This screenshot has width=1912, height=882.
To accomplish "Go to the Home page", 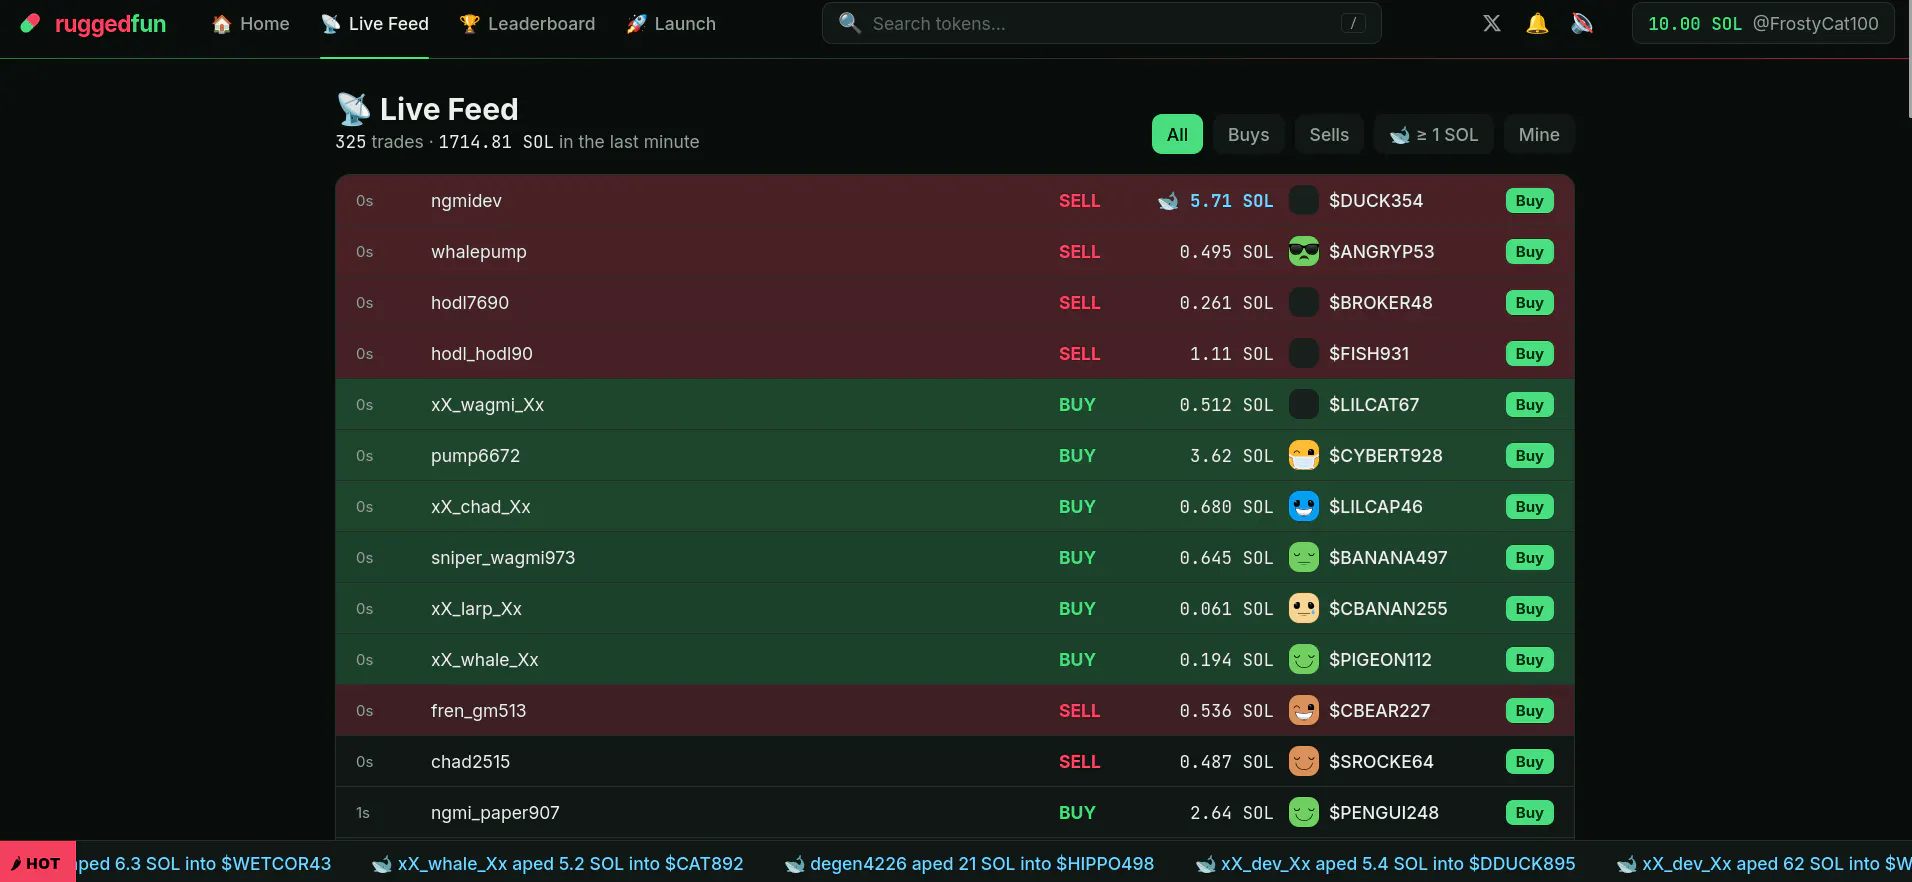I will pyautogui.click(x=251, y=24).
